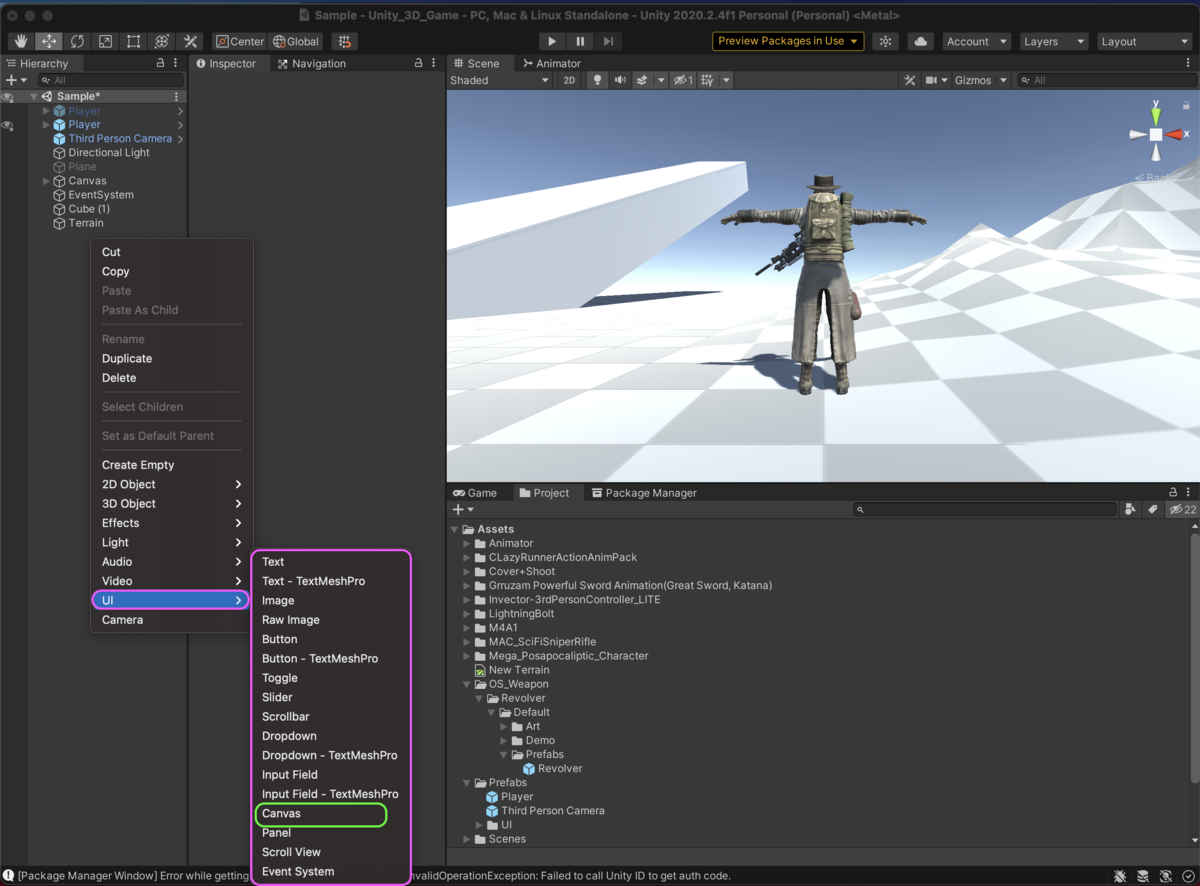Open custom editor tools
Viewport: 1200px width, 886px height.
(190, 41)
